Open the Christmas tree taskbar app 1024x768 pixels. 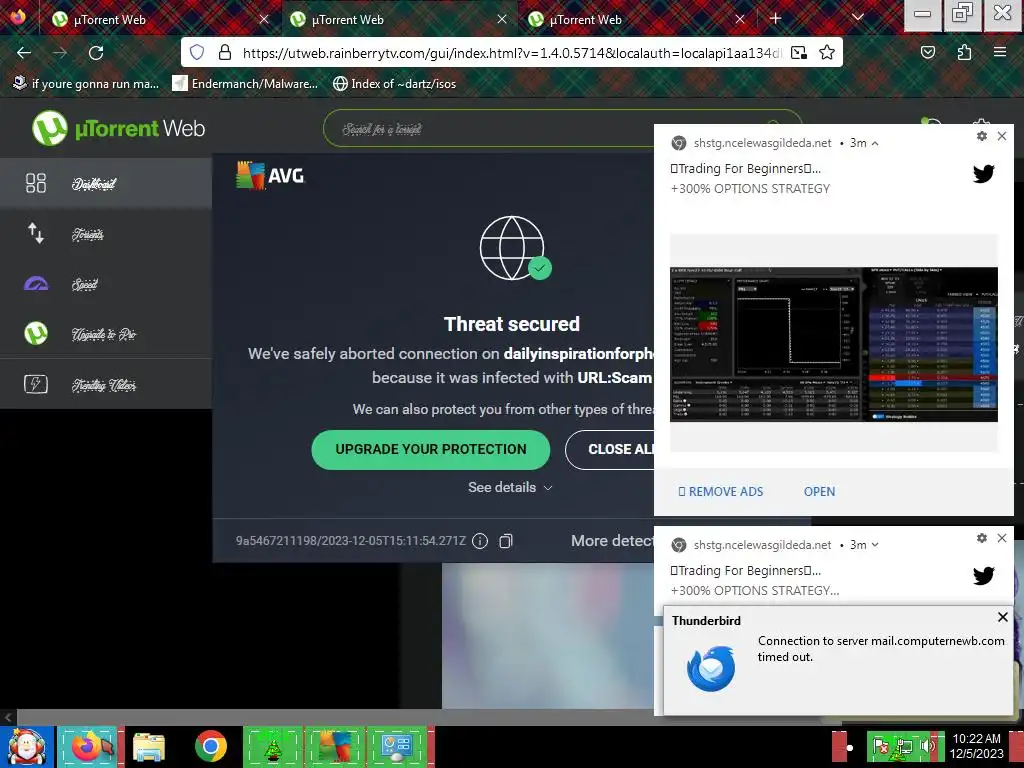click(272, 746)
